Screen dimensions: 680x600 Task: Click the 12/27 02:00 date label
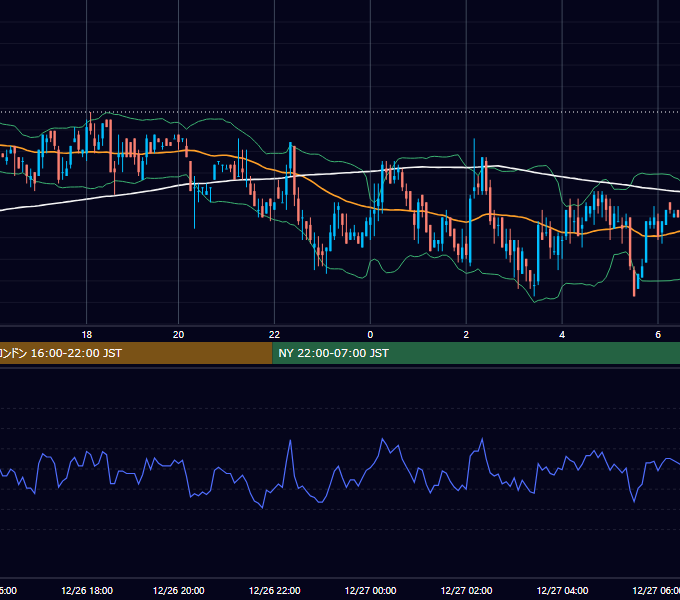(x=466, y=590)
